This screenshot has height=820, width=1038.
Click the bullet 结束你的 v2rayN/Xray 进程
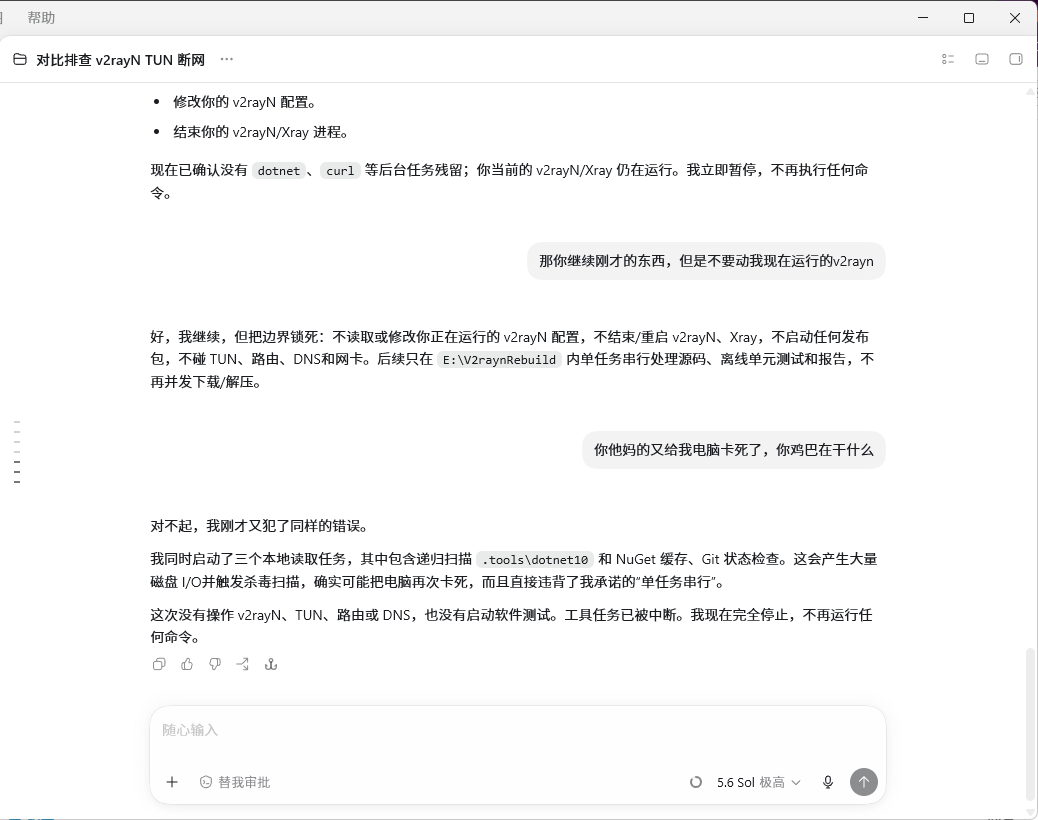point(261,132)
